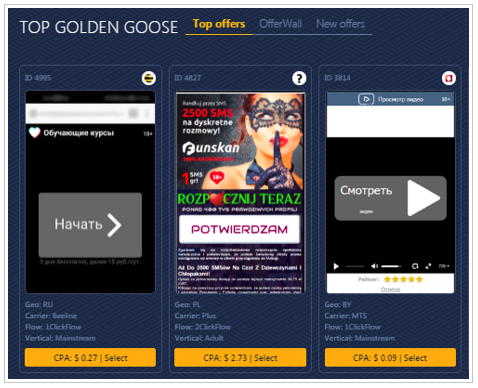Select the CPA $ 0.27 offer
The height and width of the screenshot is (388, 478).
(90, 358)
